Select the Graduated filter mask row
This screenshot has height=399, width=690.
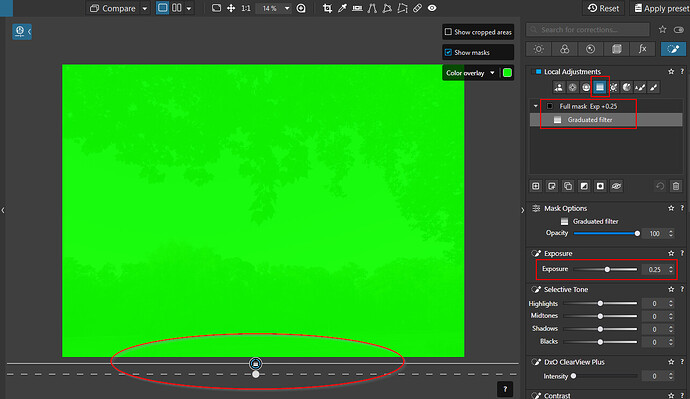(606, 120)
